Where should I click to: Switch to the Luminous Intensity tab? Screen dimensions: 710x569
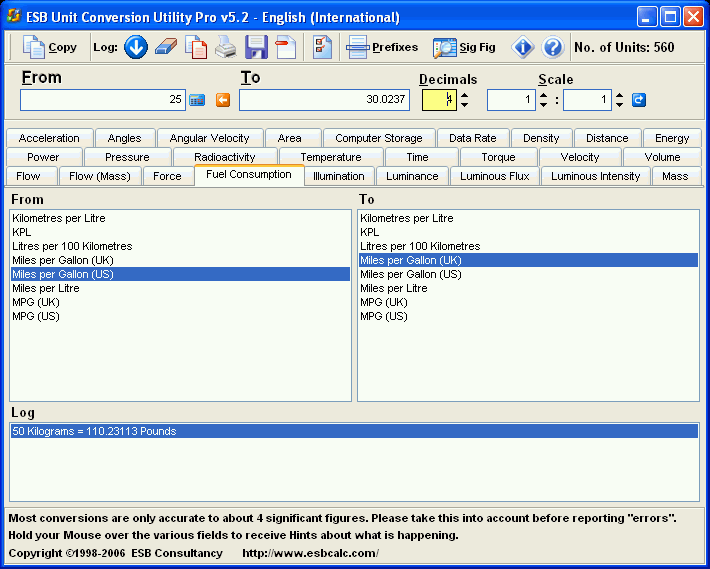[595, 176]
